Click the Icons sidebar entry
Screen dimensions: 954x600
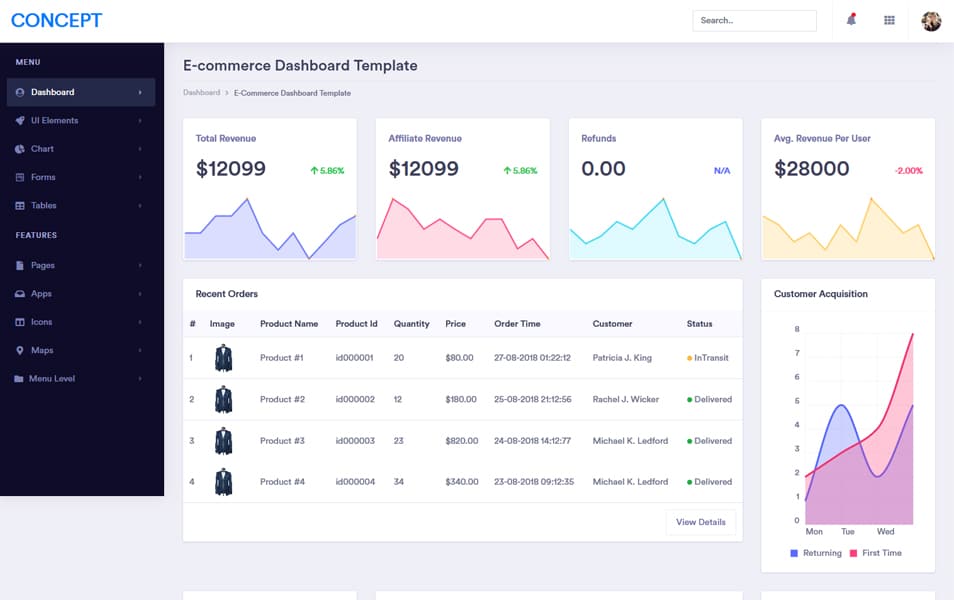coord(19,321)
